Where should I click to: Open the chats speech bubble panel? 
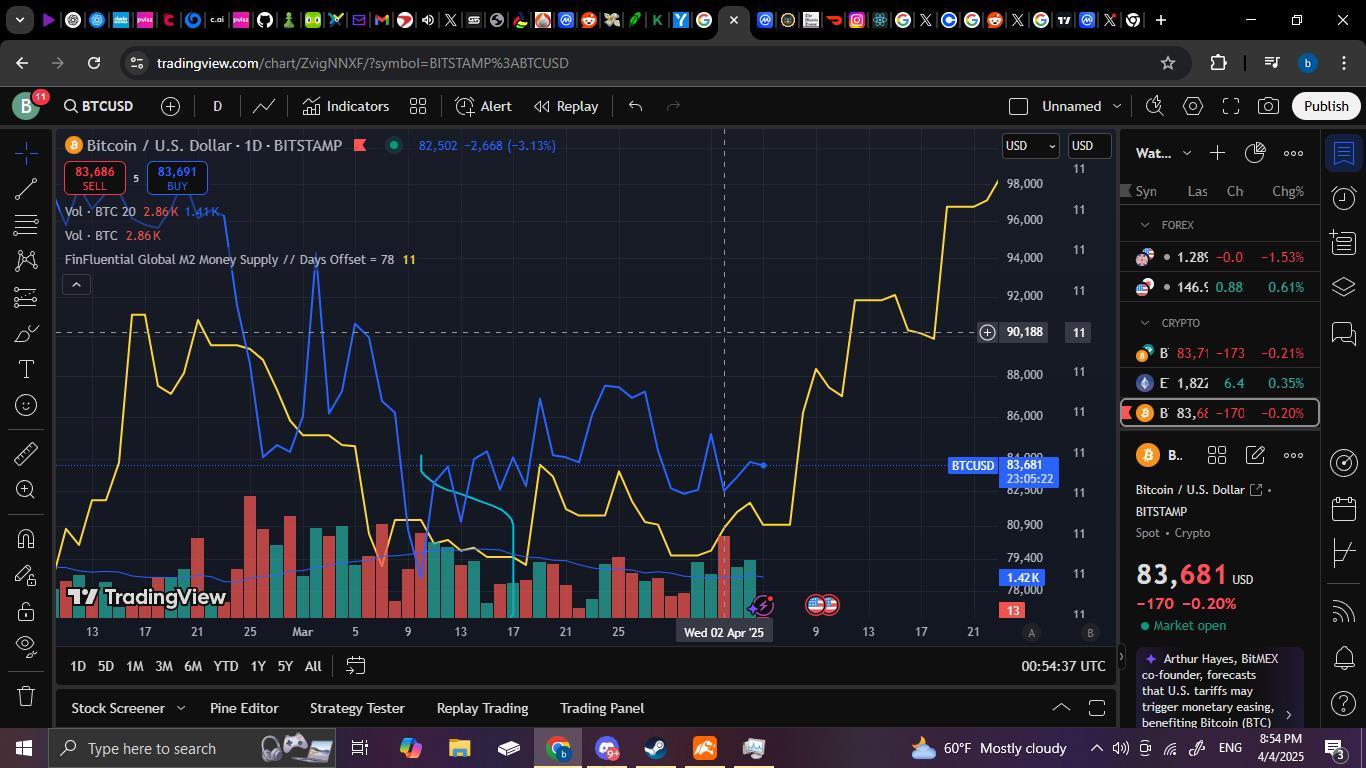(1344, 333)
